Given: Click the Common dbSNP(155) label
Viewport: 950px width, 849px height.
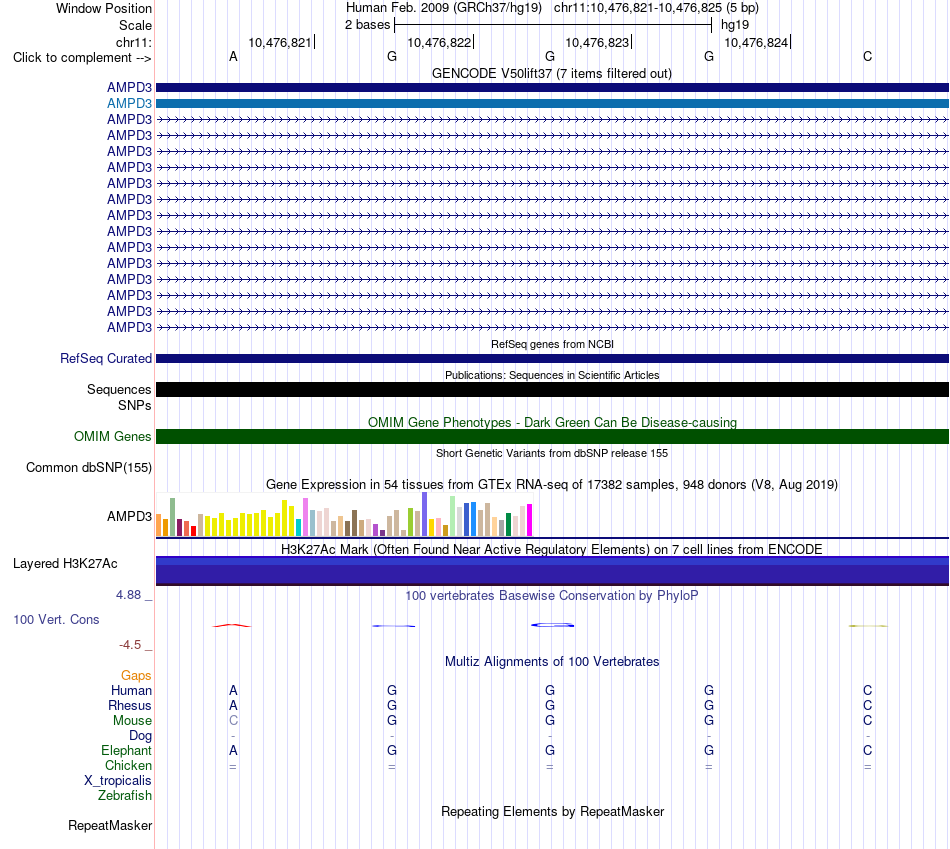Looking at the screenshot, I should pos(88,468).
